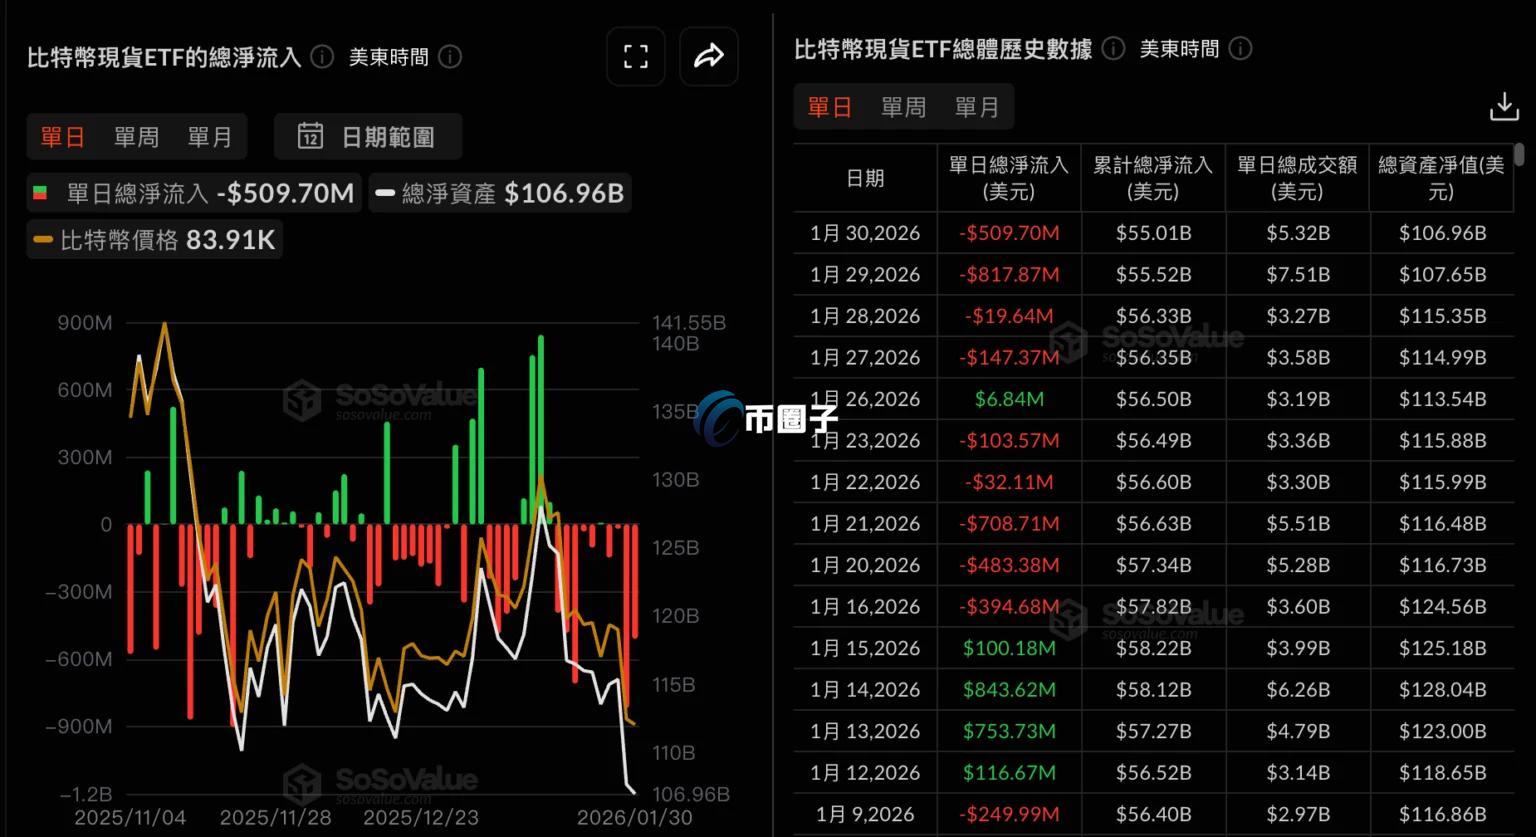Click the fullscreen expand chart icon

tap(636, 57)
